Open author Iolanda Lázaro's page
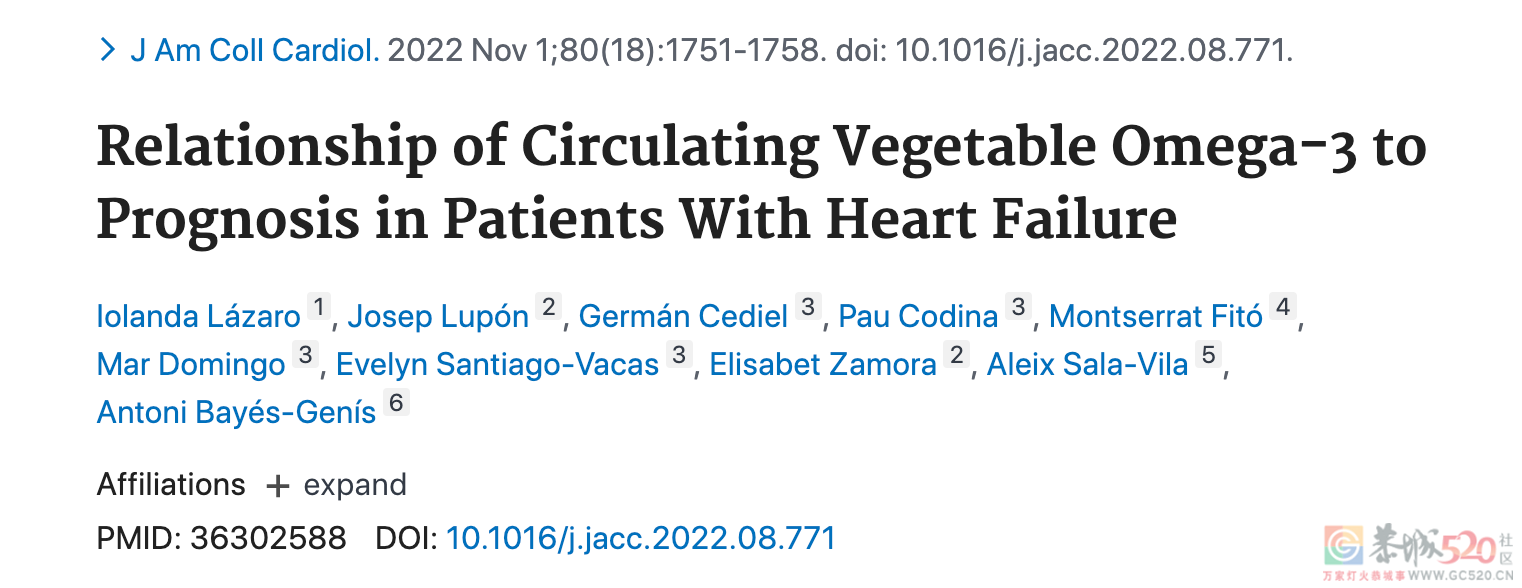The width and height of the screenshot is (1522, 588). 198,316
